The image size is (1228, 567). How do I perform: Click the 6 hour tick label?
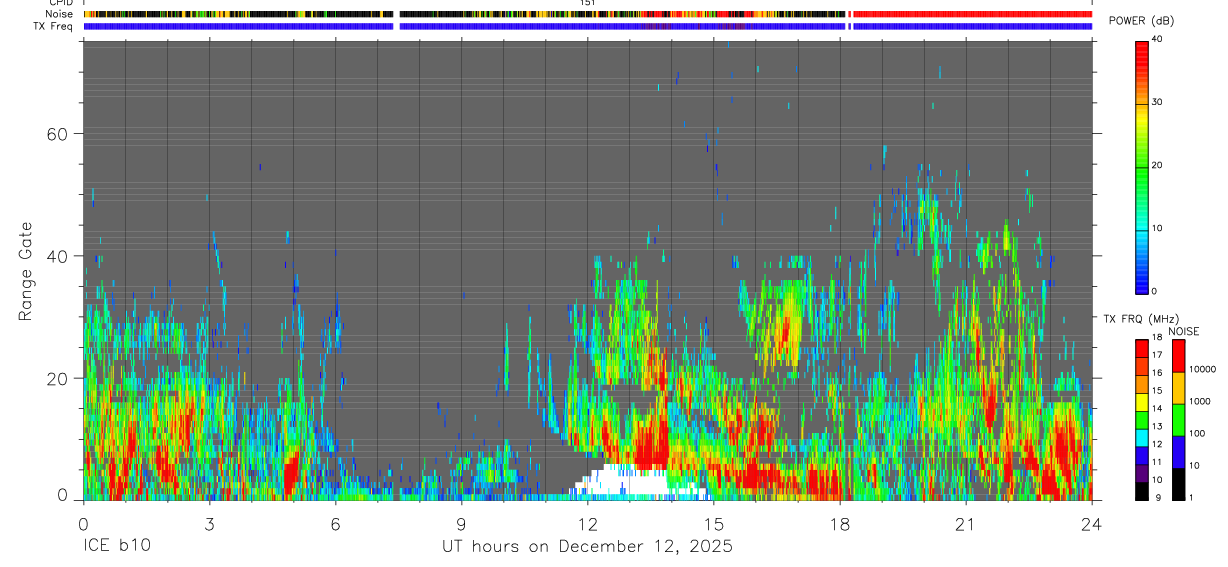point(335,525)
